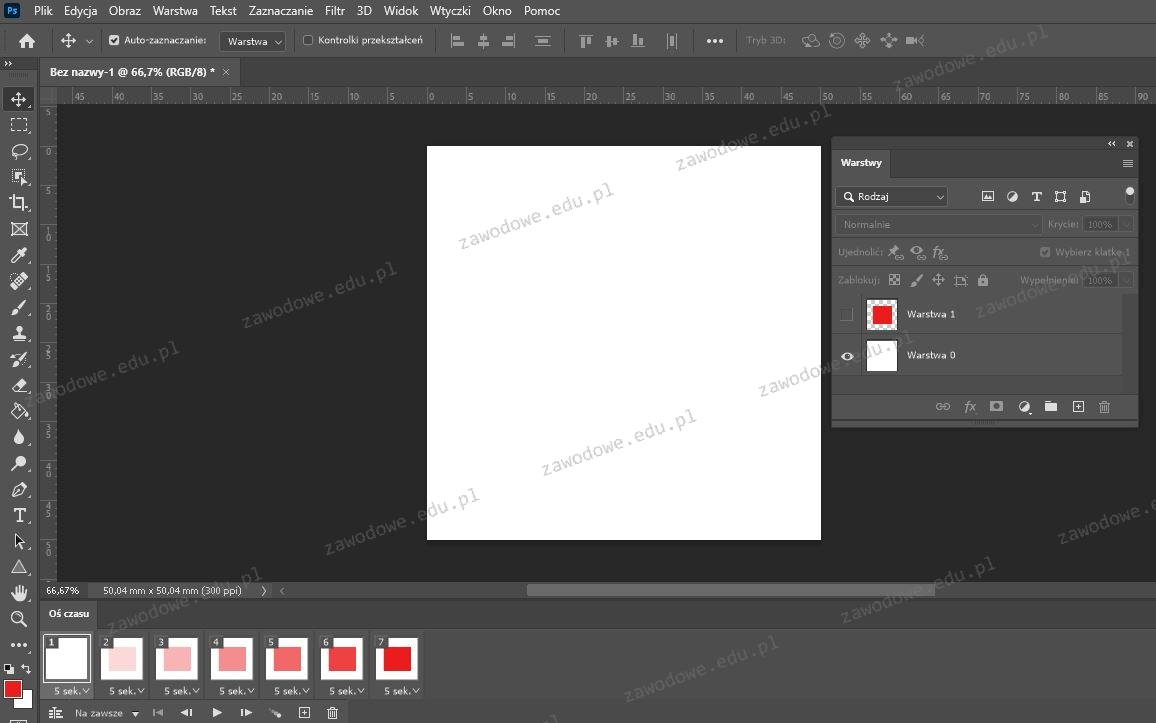This screenshot has width=1156, height=723.
Task: Toggle lock transparent pixels
Action: [x=894, y=280]
